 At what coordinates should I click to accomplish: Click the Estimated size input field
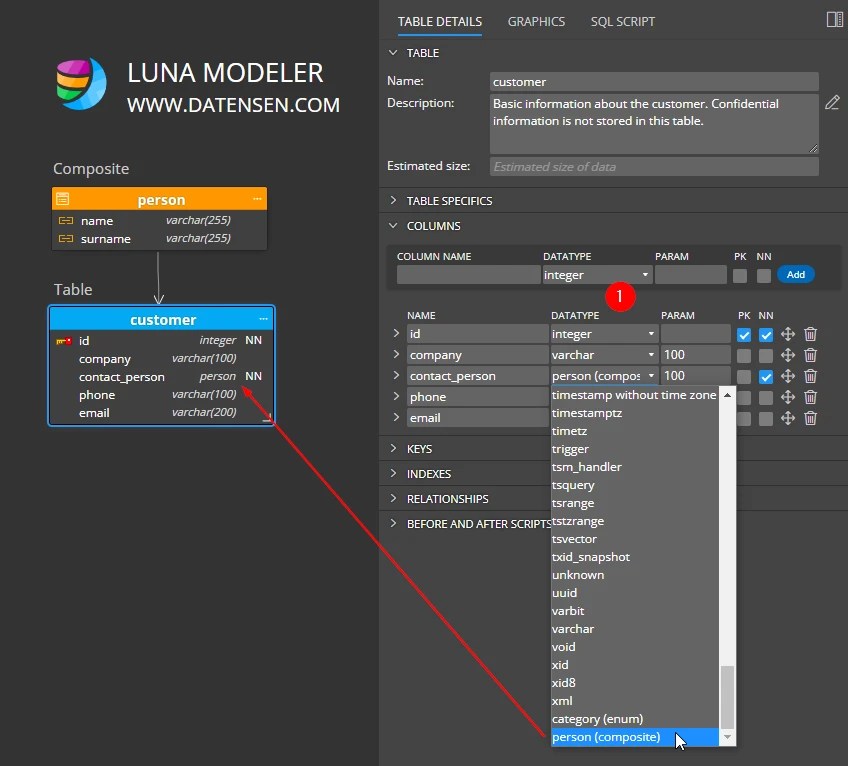coord(654,166)
